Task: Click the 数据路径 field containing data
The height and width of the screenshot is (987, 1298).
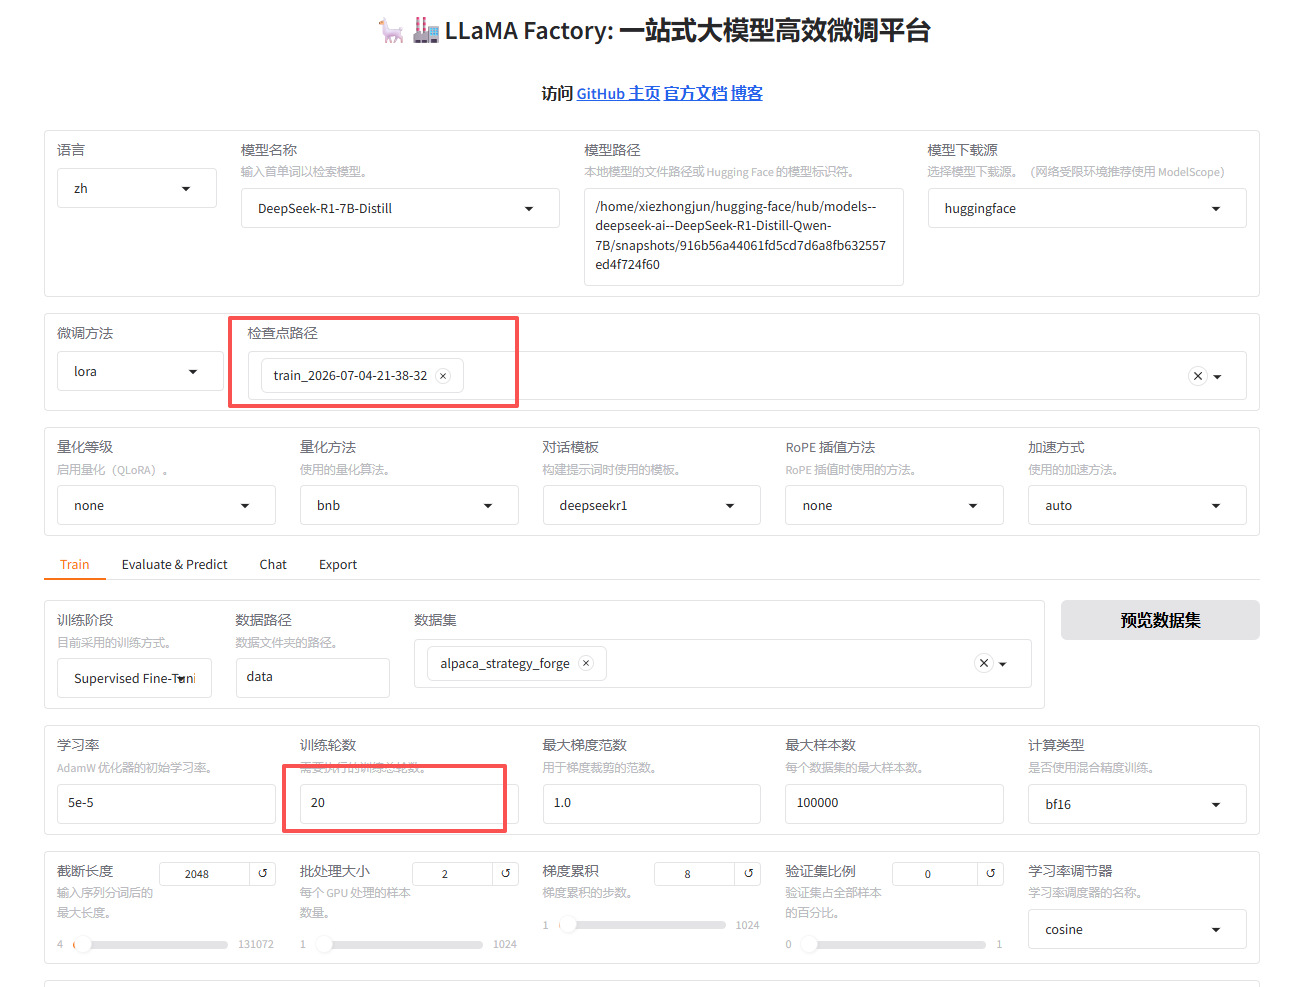Action: coord(313,677)
